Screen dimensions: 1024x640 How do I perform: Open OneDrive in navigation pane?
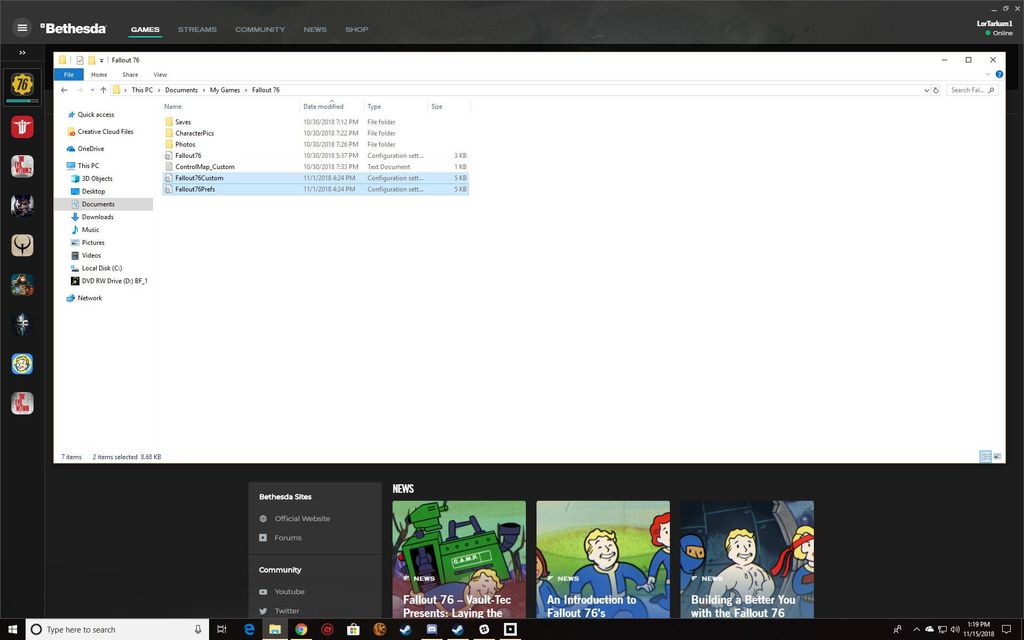86,149
